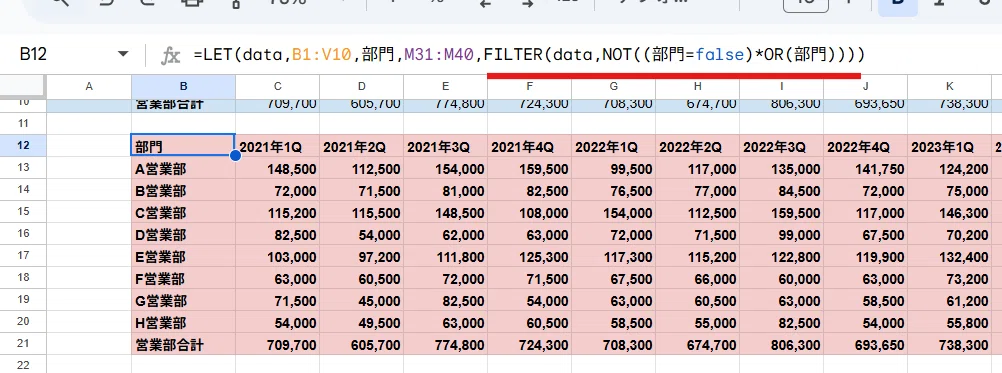1002x373 pixels.
Task: Click the 2023年1Q header cell
Action: click(x=950, y=146)
